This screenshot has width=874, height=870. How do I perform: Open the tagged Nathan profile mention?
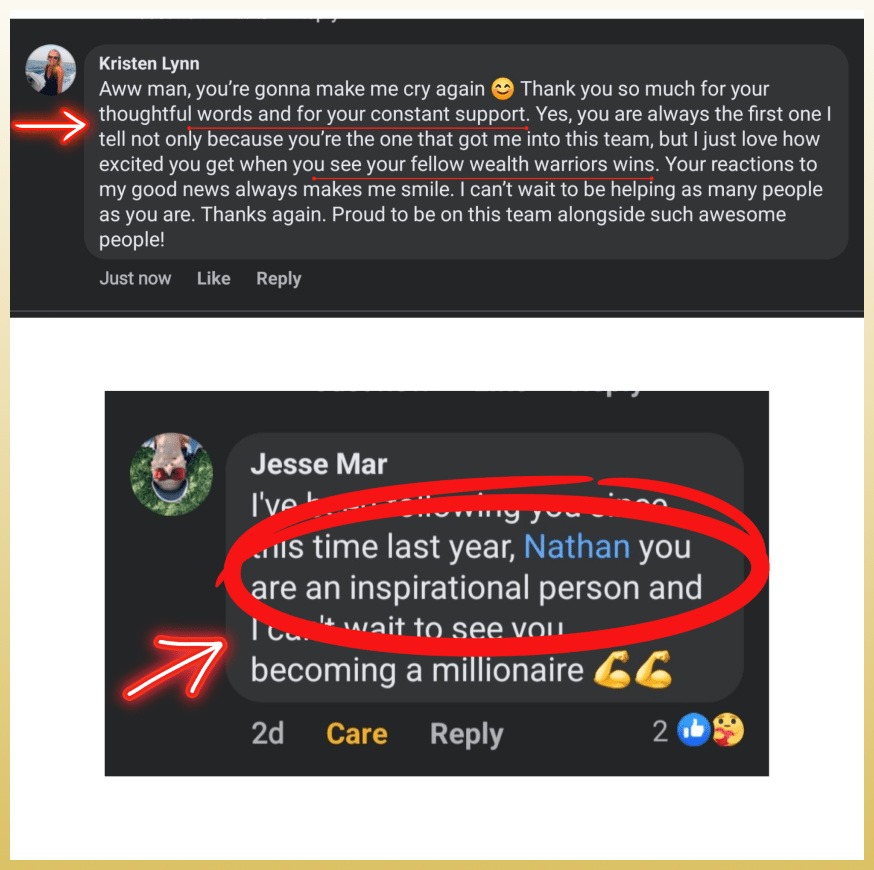(577, 546)
